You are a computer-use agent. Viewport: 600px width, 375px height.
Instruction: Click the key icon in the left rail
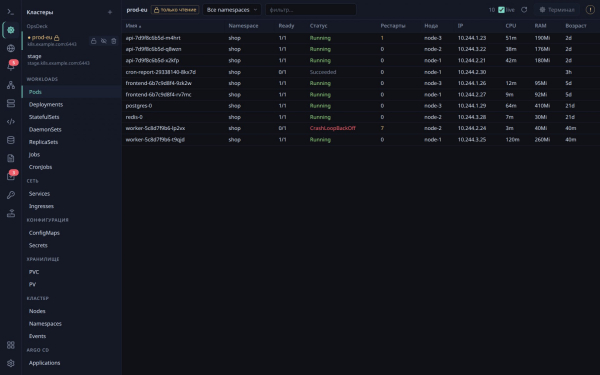pyautogui.click(x=11, y=195)
